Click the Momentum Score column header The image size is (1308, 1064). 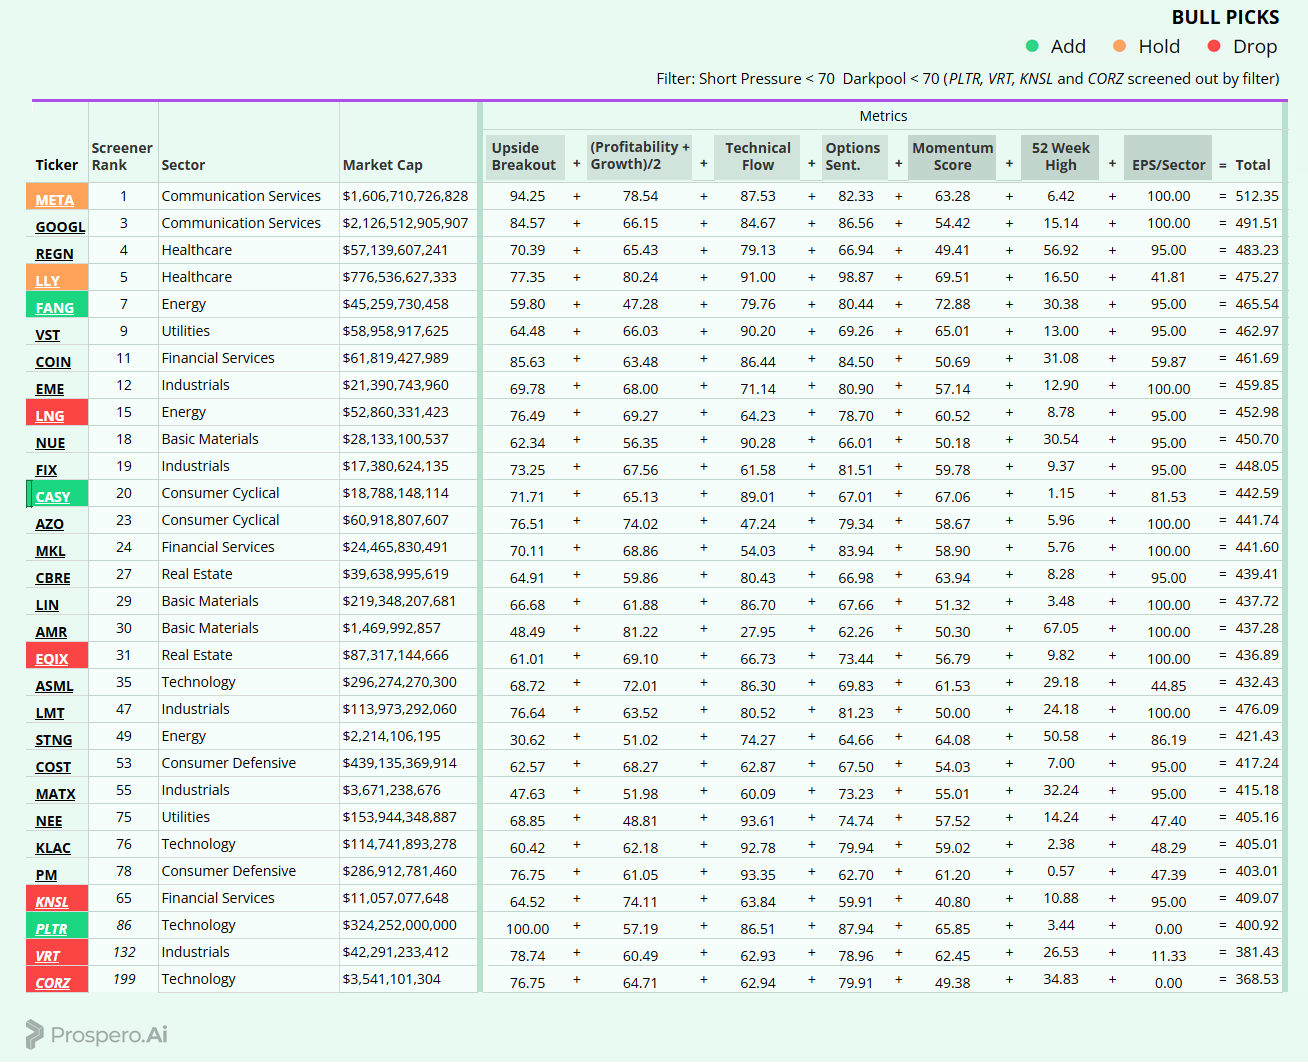coord(952,157)
